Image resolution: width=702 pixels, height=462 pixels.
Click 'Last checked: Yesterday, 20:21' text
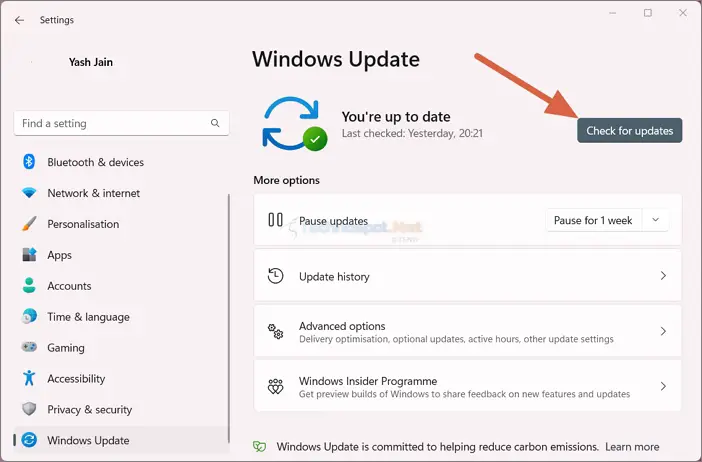pos(412,133)
